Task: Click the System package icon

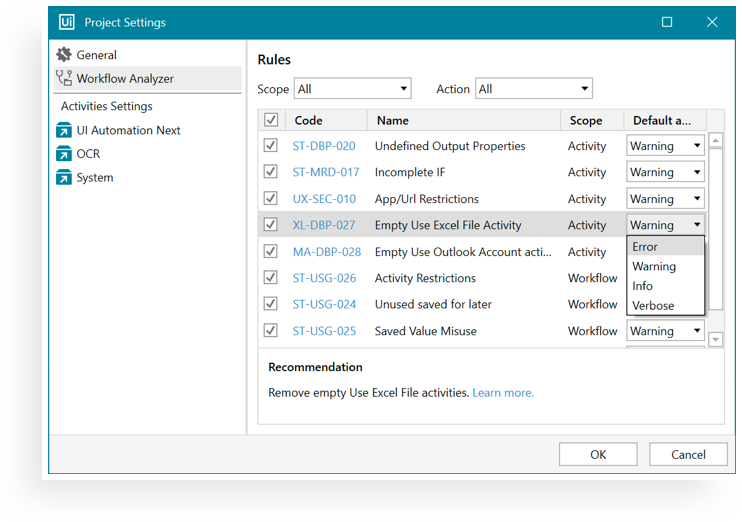Action: pos(64,177)
